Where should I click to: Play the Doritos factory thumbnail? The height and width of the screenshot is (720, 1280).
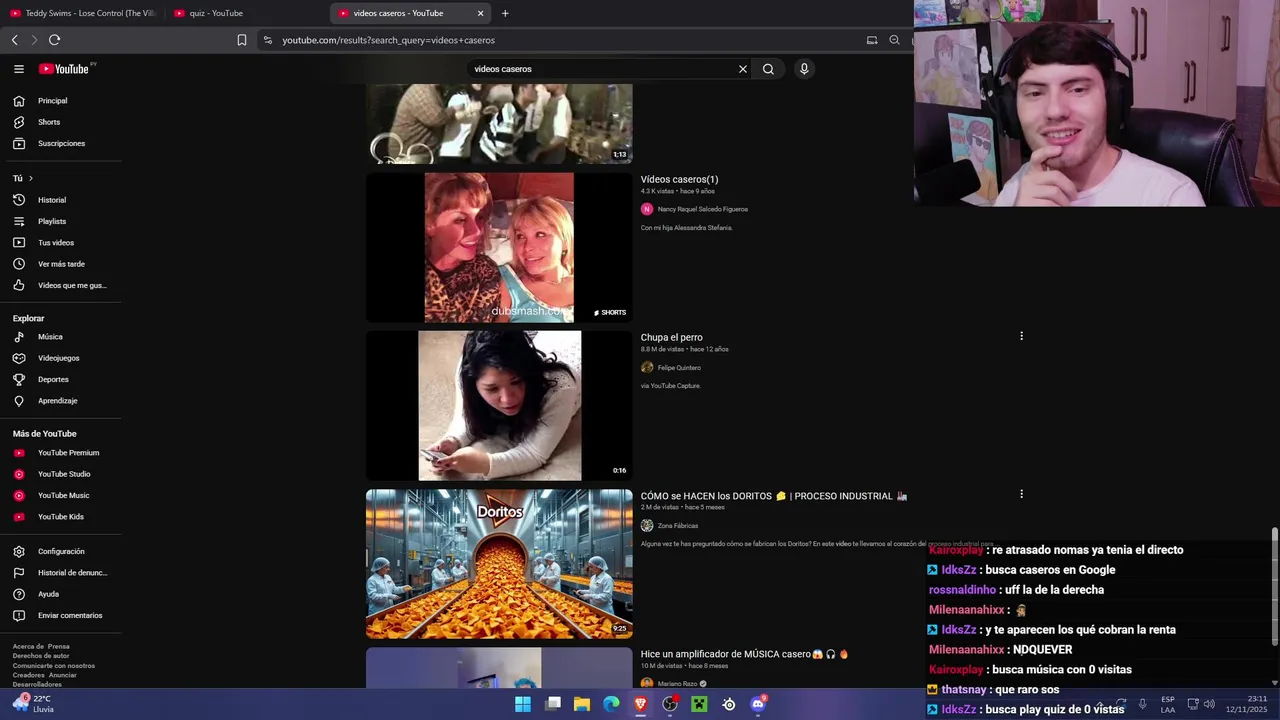click(499, 564)
